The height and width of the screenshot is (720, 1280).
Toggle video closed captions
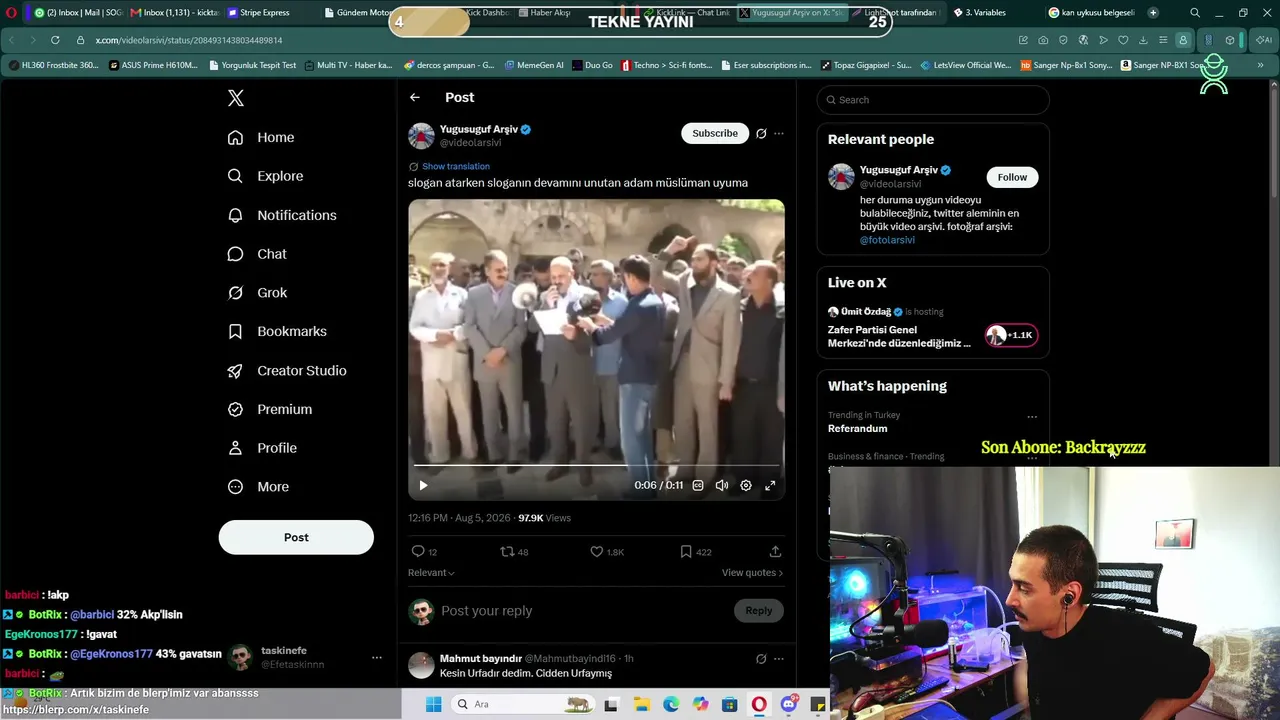point(698,485)
